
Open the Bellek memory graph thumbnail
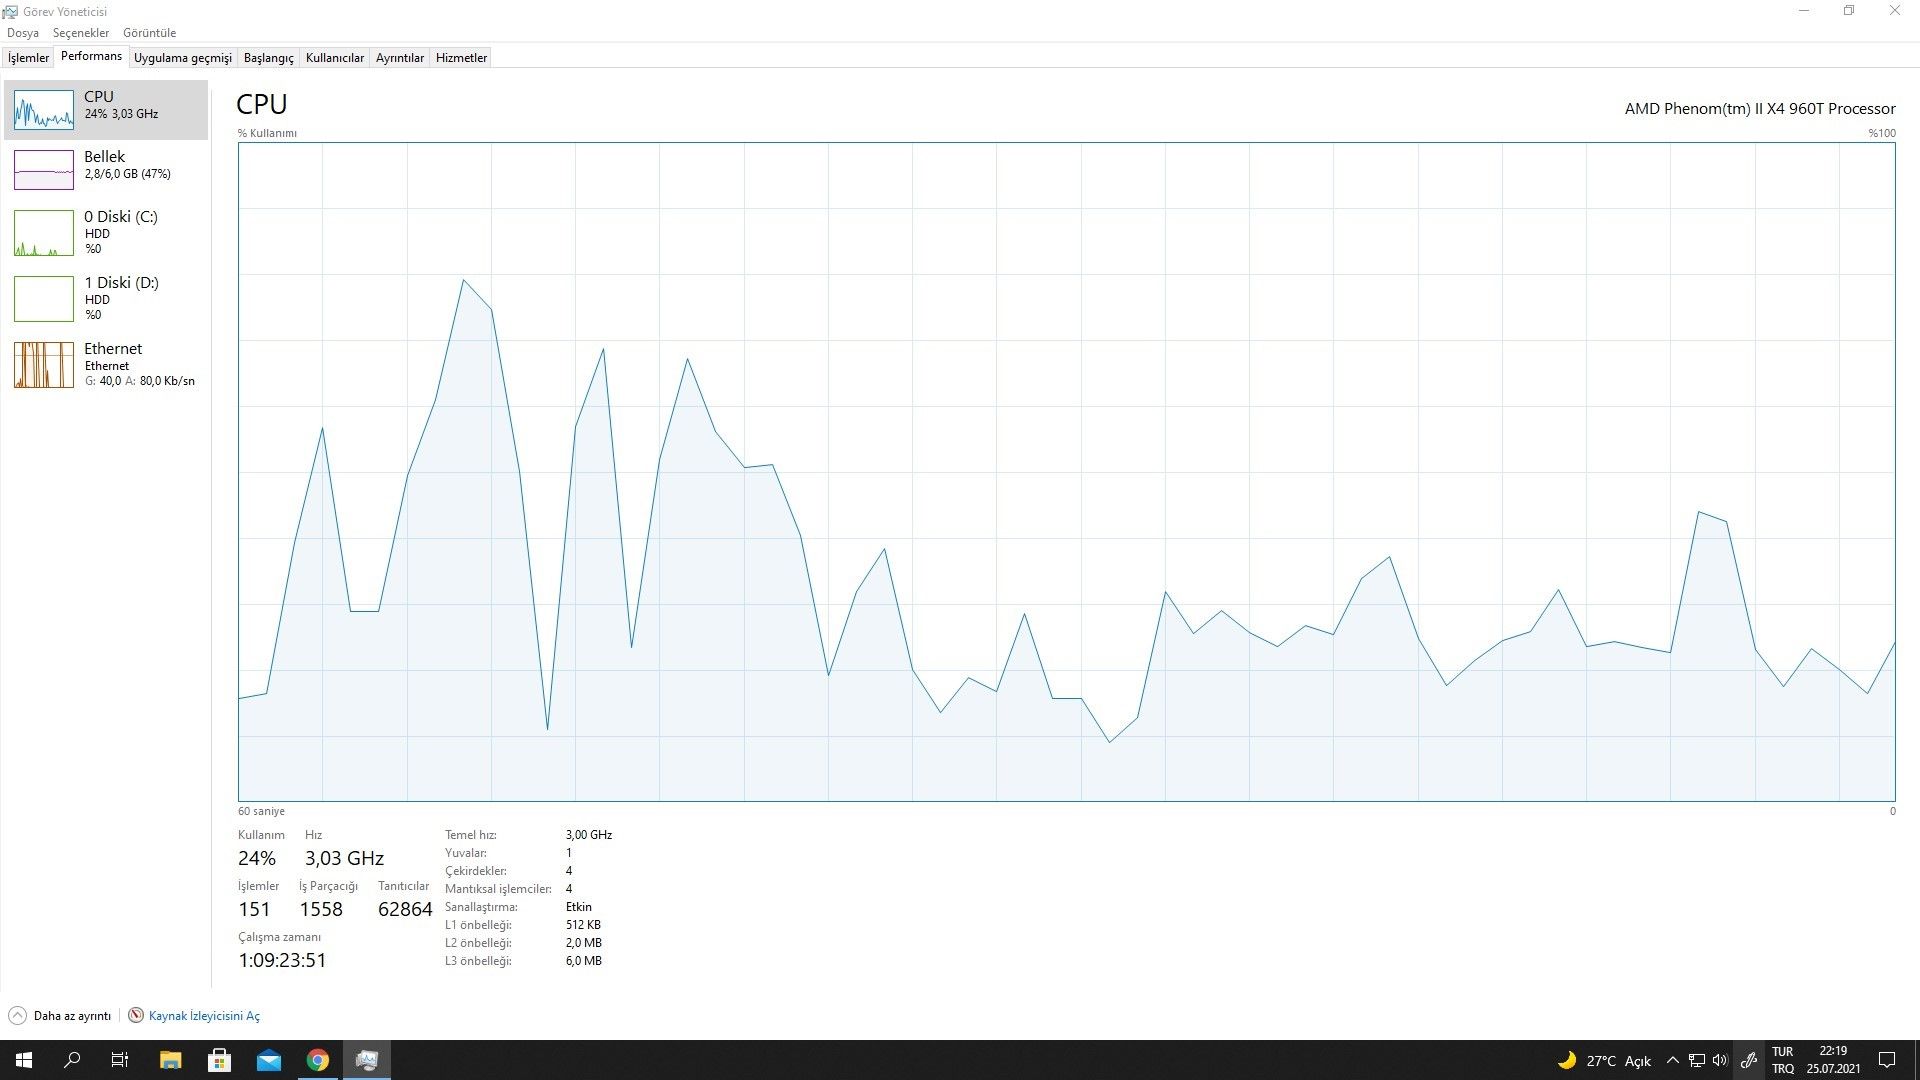point(43,170)
